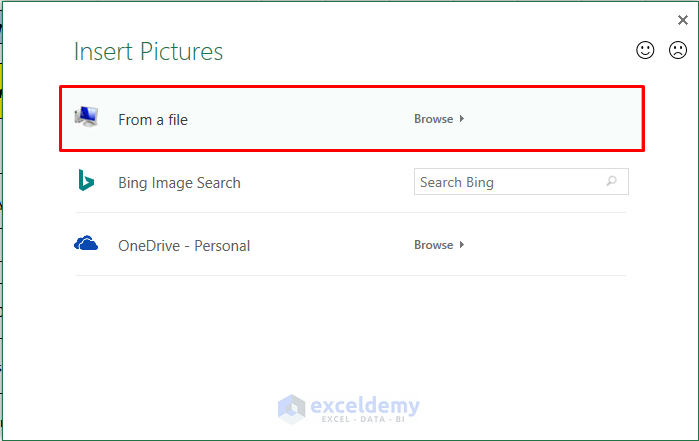This screenshot has height=441, width=699.
Task: Click the arrow next to OneDrive Browse
Action: 462,245
